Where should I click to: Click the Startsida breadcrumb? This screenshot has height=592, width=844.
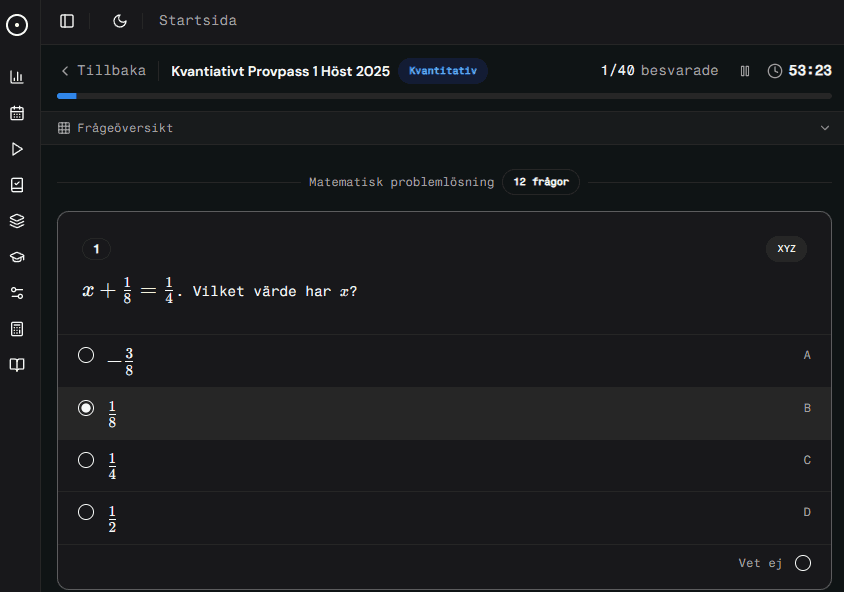198,21
